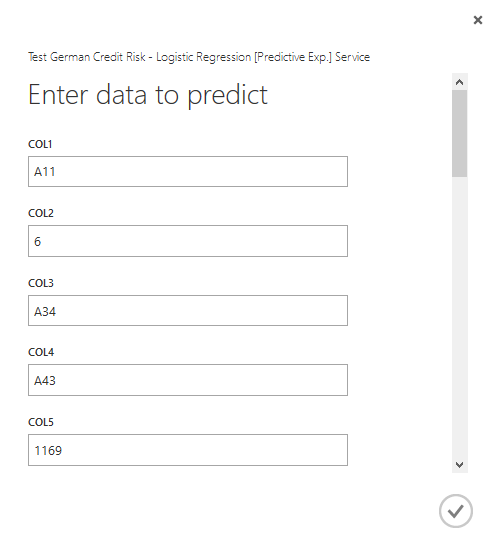Focus the COL1 input field

(x=188, y=171)
